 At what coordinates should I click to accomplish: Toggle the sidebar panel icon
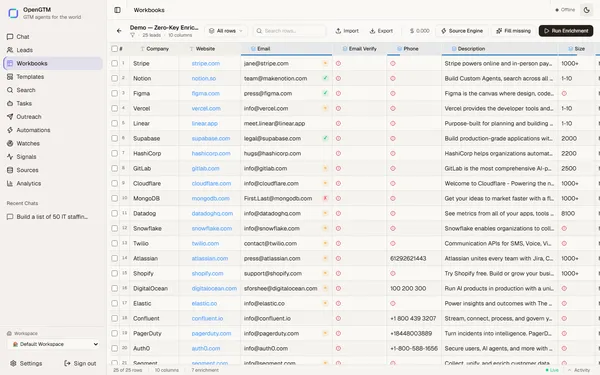117,10
